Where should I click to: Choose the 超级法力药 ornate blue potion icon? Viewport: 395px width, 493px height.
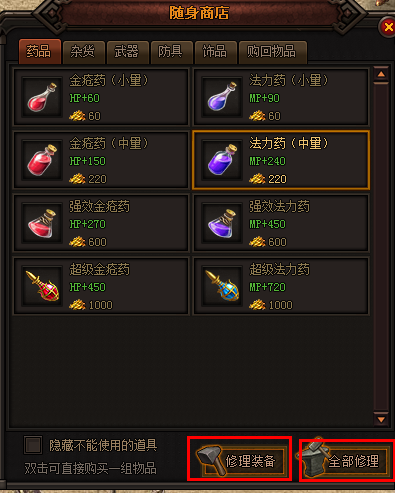click(222, 286)
